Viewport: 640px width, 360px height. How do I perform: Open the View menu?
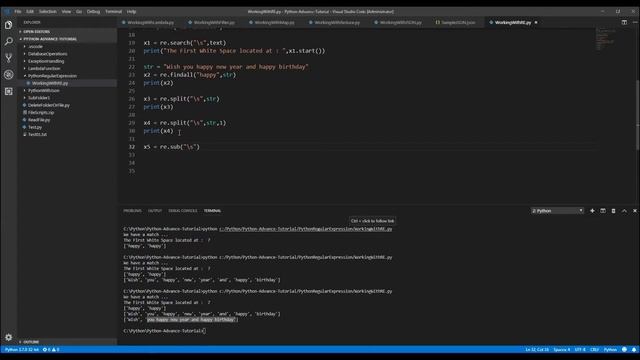pos(66,11)
